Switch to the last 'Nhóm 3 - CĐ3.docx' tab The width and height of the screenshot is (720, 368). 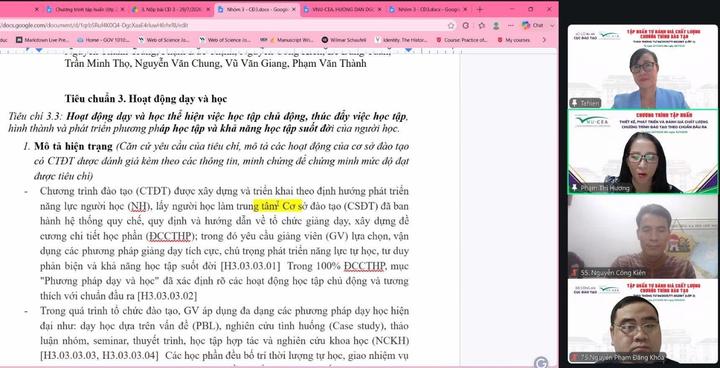pos(428,9)
